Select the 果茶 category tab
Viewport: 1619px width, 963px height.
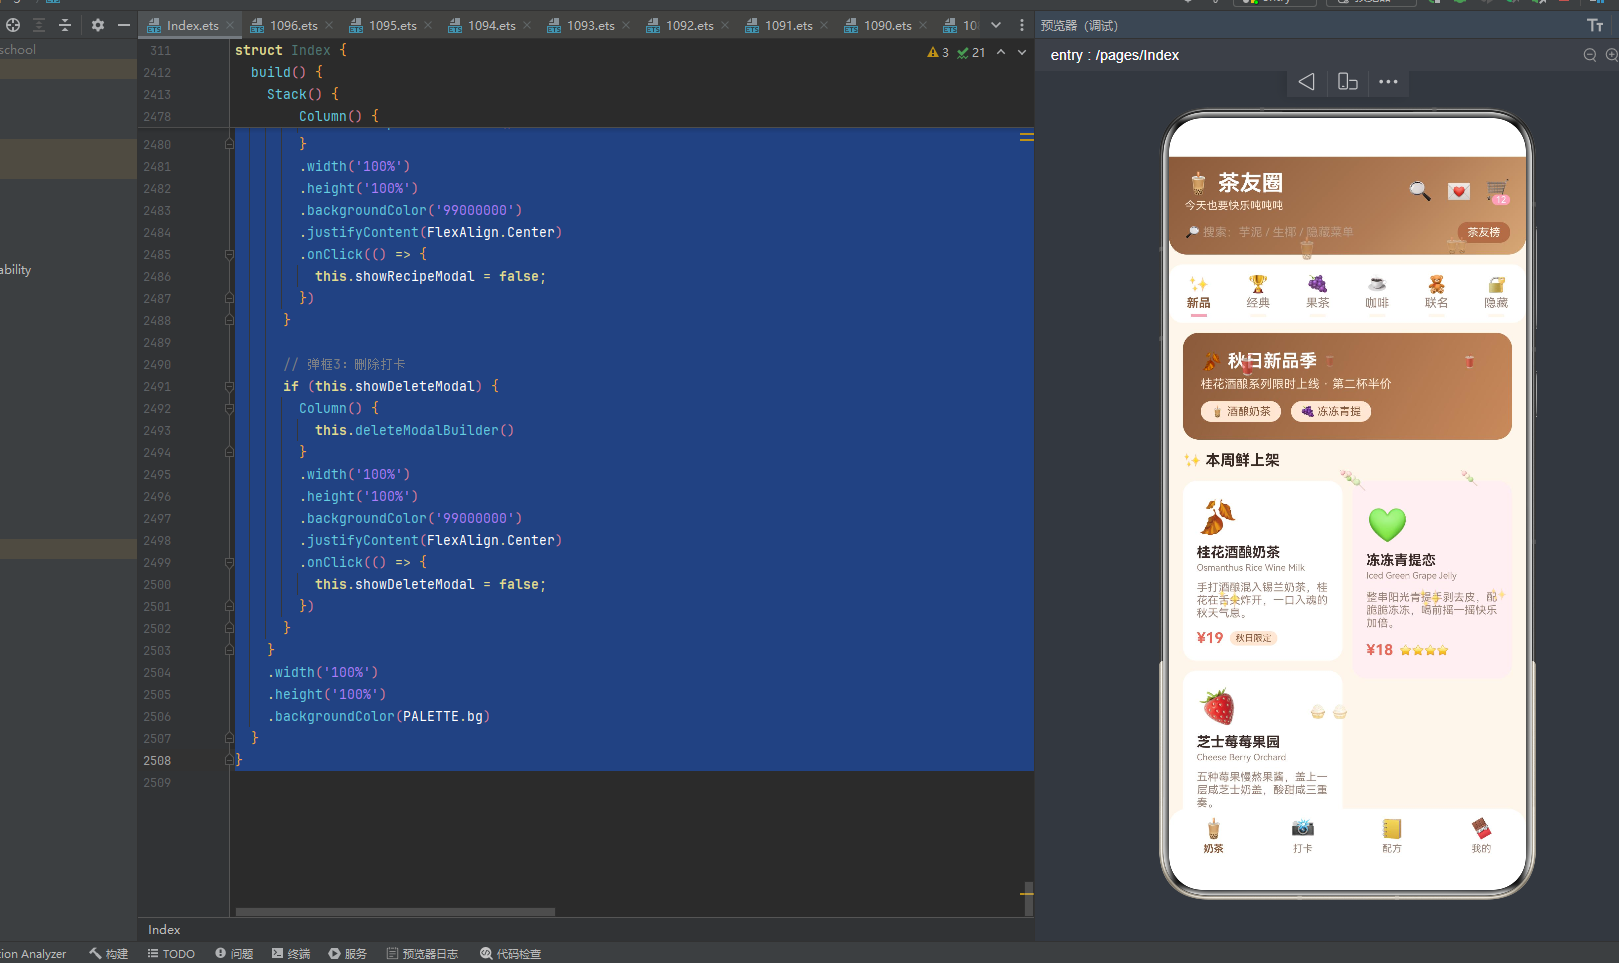[x=1318, y=293]
